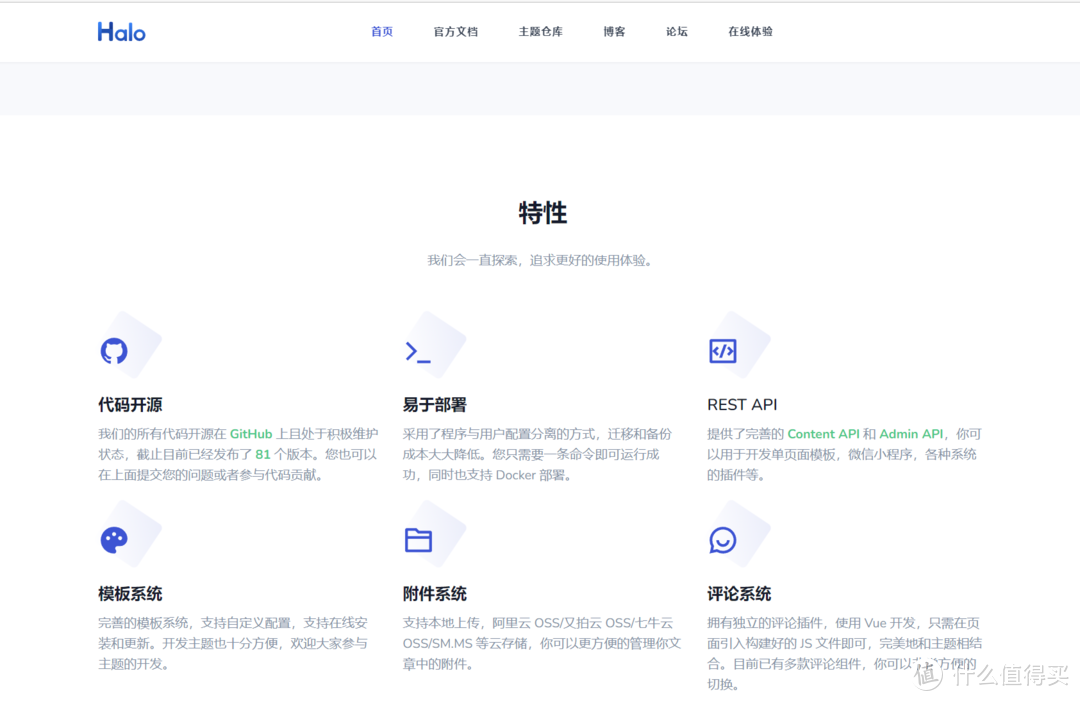The width and height of the screenshot is (1080, 701).
Task: Click the REST API code icon
Action: coord(722,351)
